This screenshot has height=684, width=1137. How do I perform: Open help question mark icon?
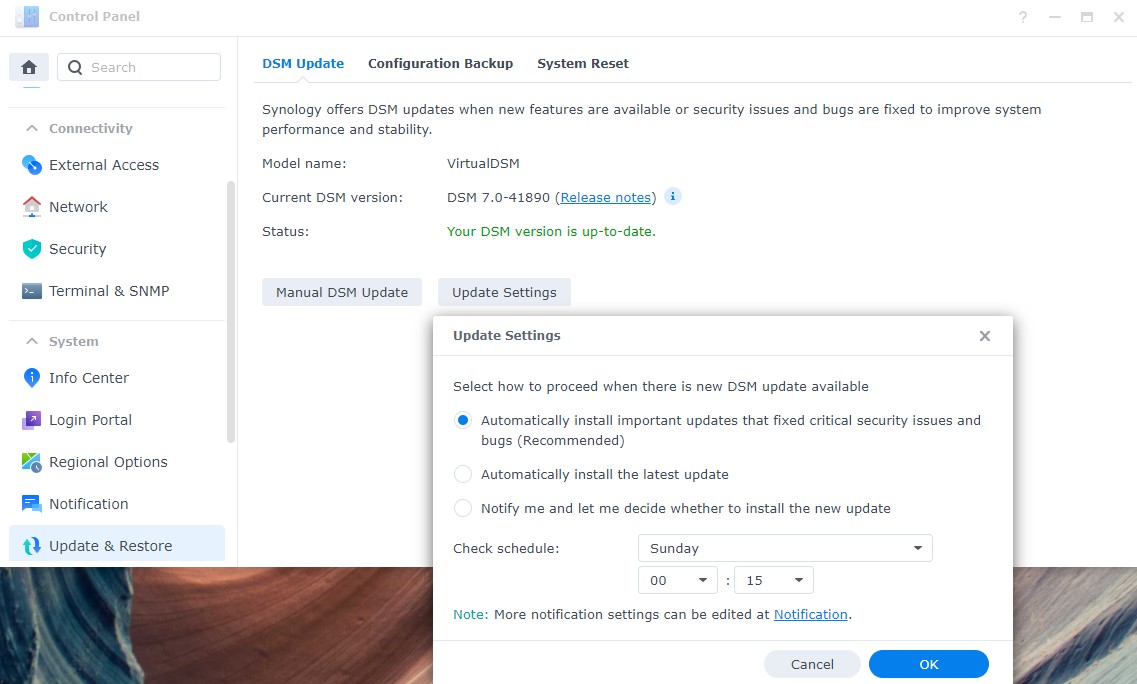pos(1022,17)
